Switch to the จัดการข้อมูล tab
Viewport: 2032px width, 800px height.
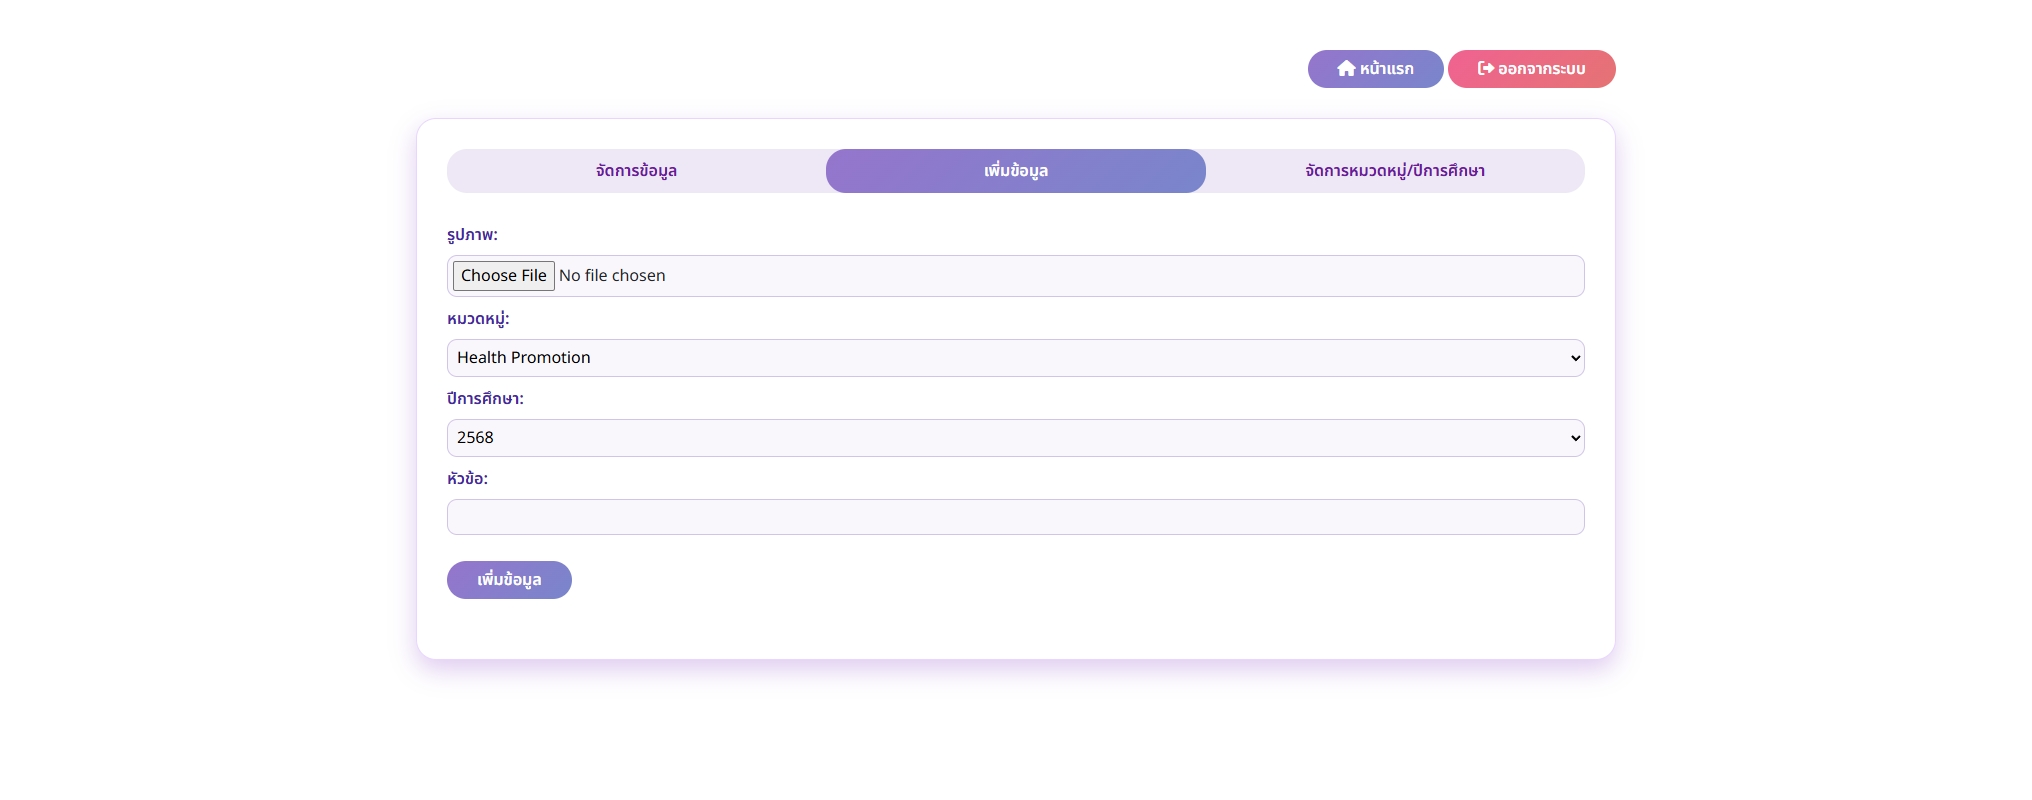point(636,171)
